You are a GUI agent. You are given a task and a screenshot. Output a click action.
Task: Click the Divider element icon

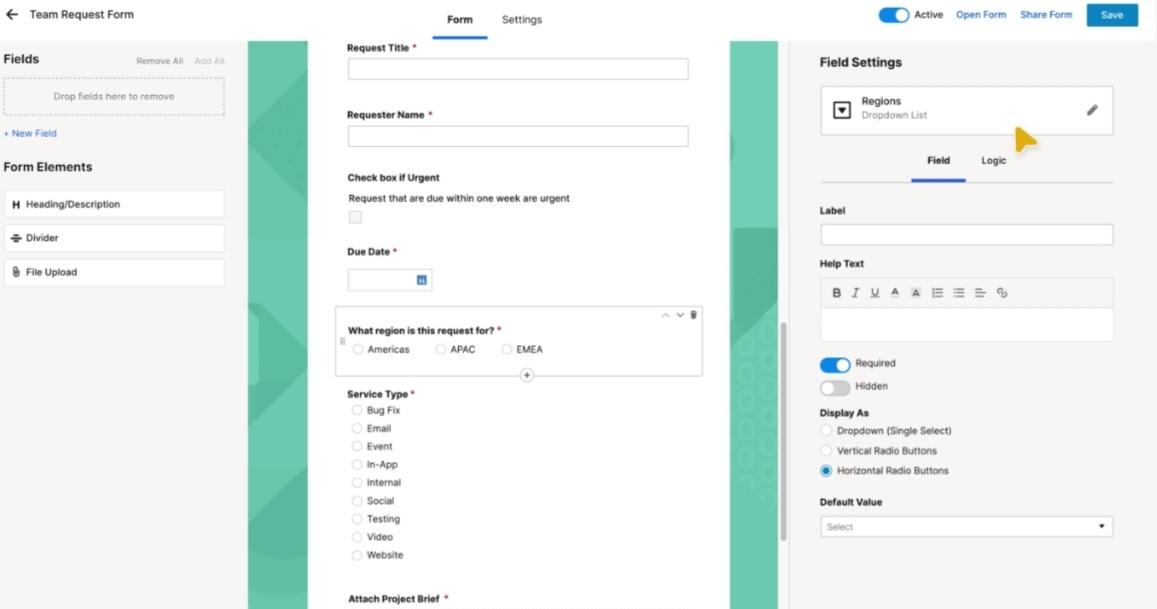tap(15, 238)
